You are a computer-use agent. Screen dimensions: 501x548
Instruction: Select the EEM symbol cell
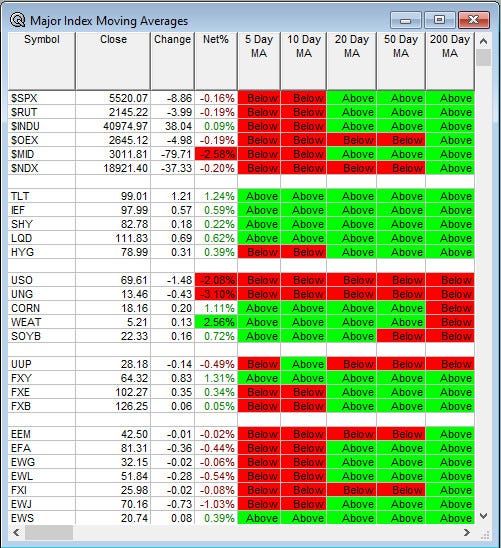[42, 434]
